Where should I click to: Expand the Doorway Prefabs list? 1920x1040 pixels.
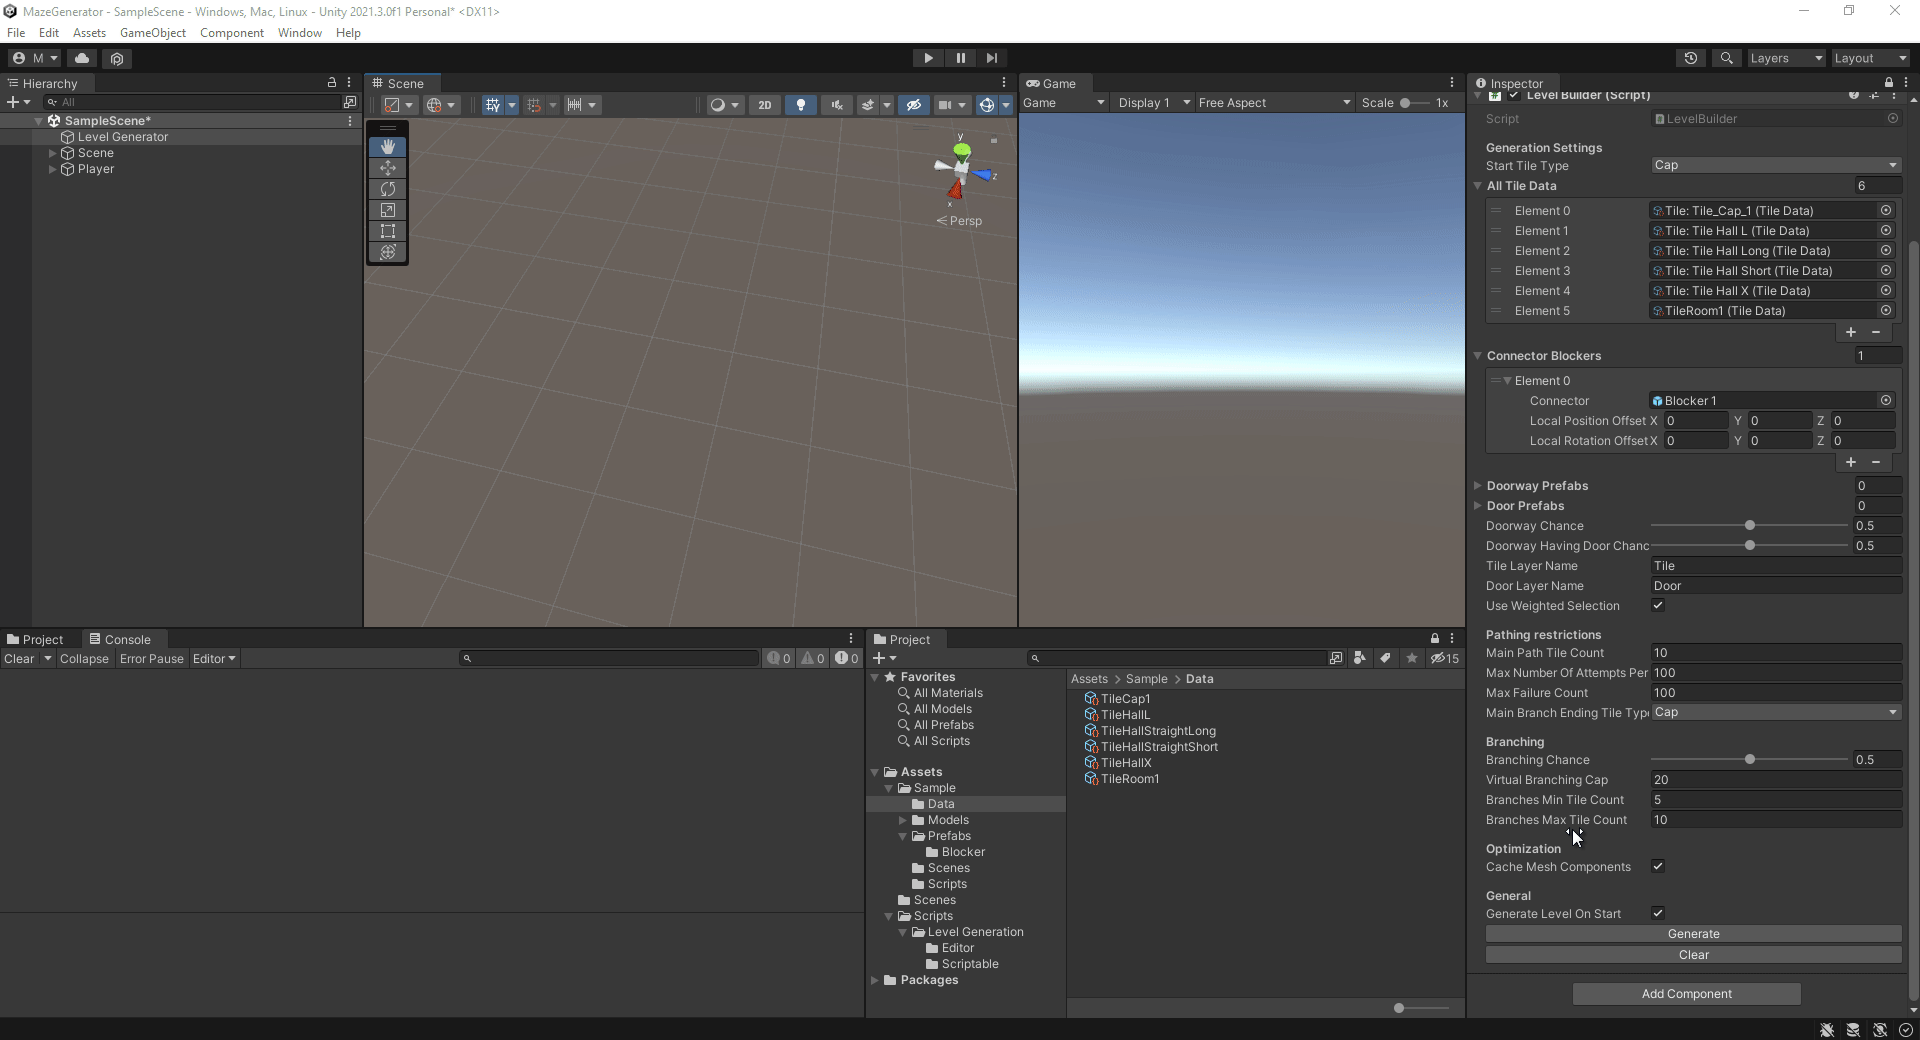coord(1478,486)
